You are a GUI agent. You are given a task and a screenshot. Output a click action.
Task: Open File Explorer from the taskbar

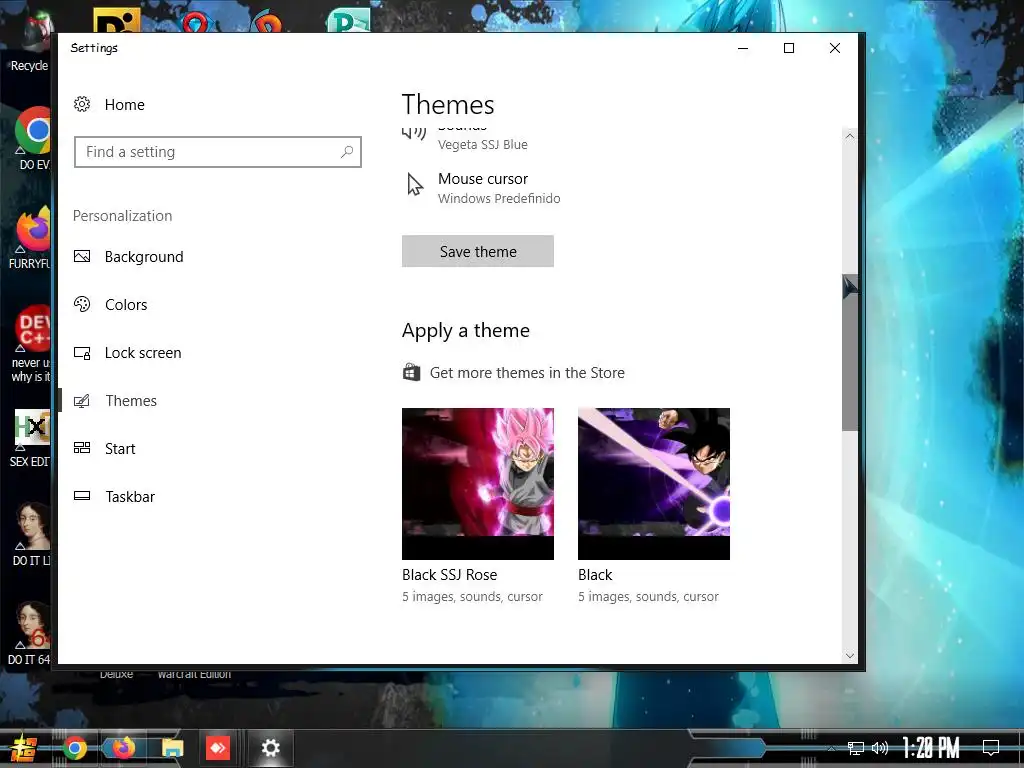pyautogui.click(x=172, y=748)
